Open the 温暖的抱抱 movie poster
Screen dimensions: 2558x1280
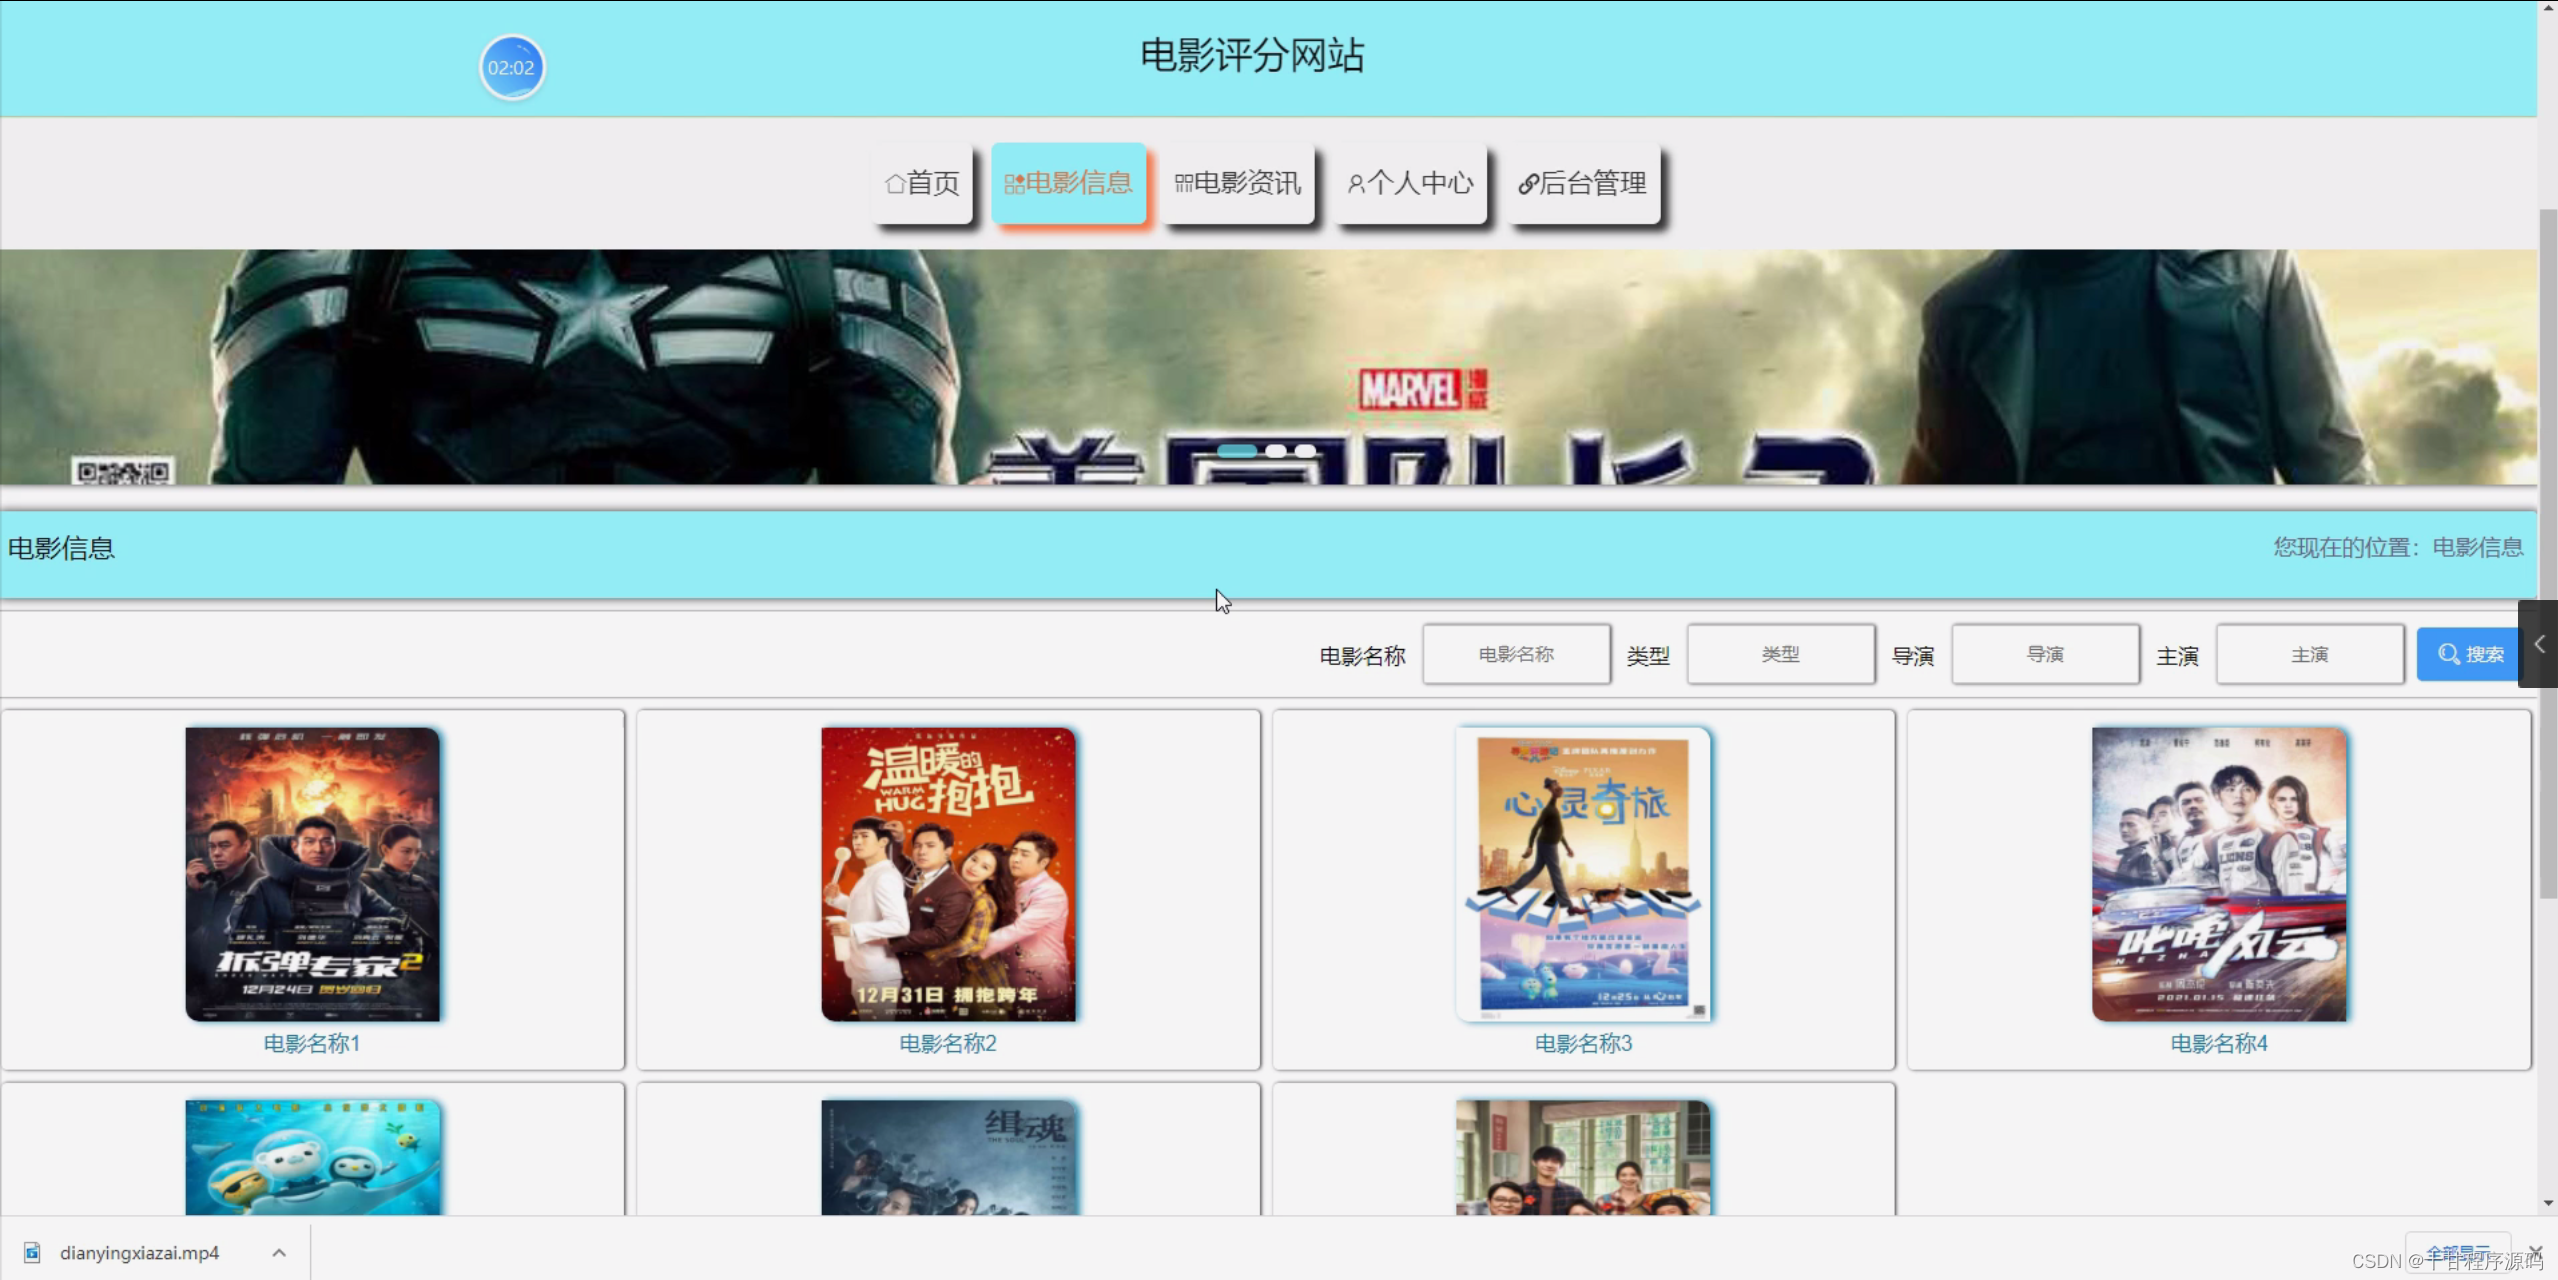[x=948, y=874]
